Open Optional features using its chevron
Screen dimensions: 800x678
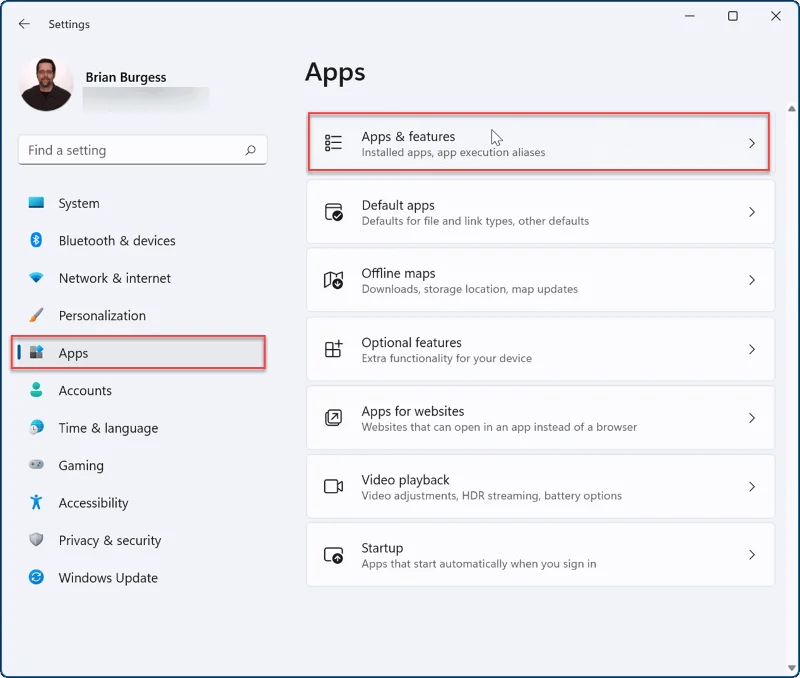tap(752, 349)
